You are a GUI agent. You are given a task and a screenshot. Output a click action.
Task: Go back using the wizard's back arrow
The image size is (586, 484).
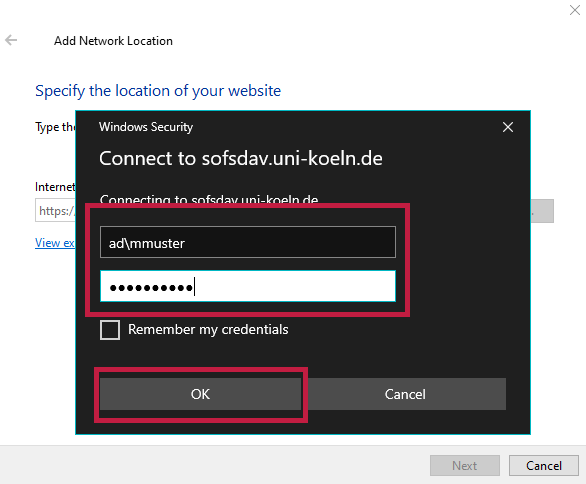click(11, 40)
